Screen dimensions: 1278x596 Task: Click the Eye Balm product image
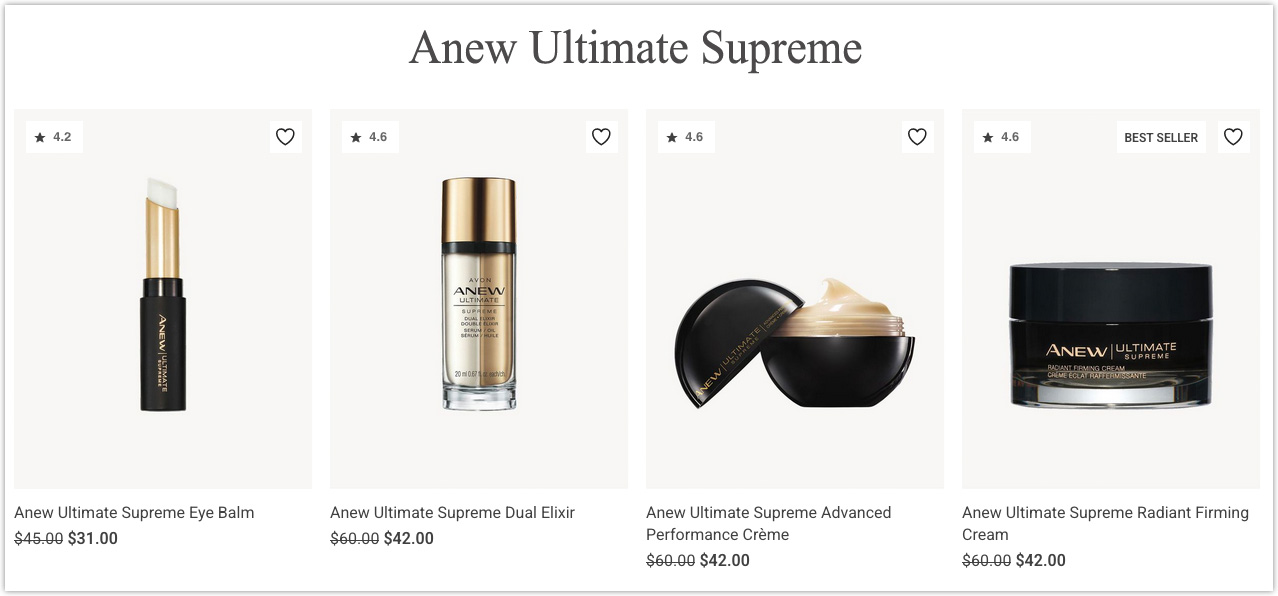tap(162, 298)
